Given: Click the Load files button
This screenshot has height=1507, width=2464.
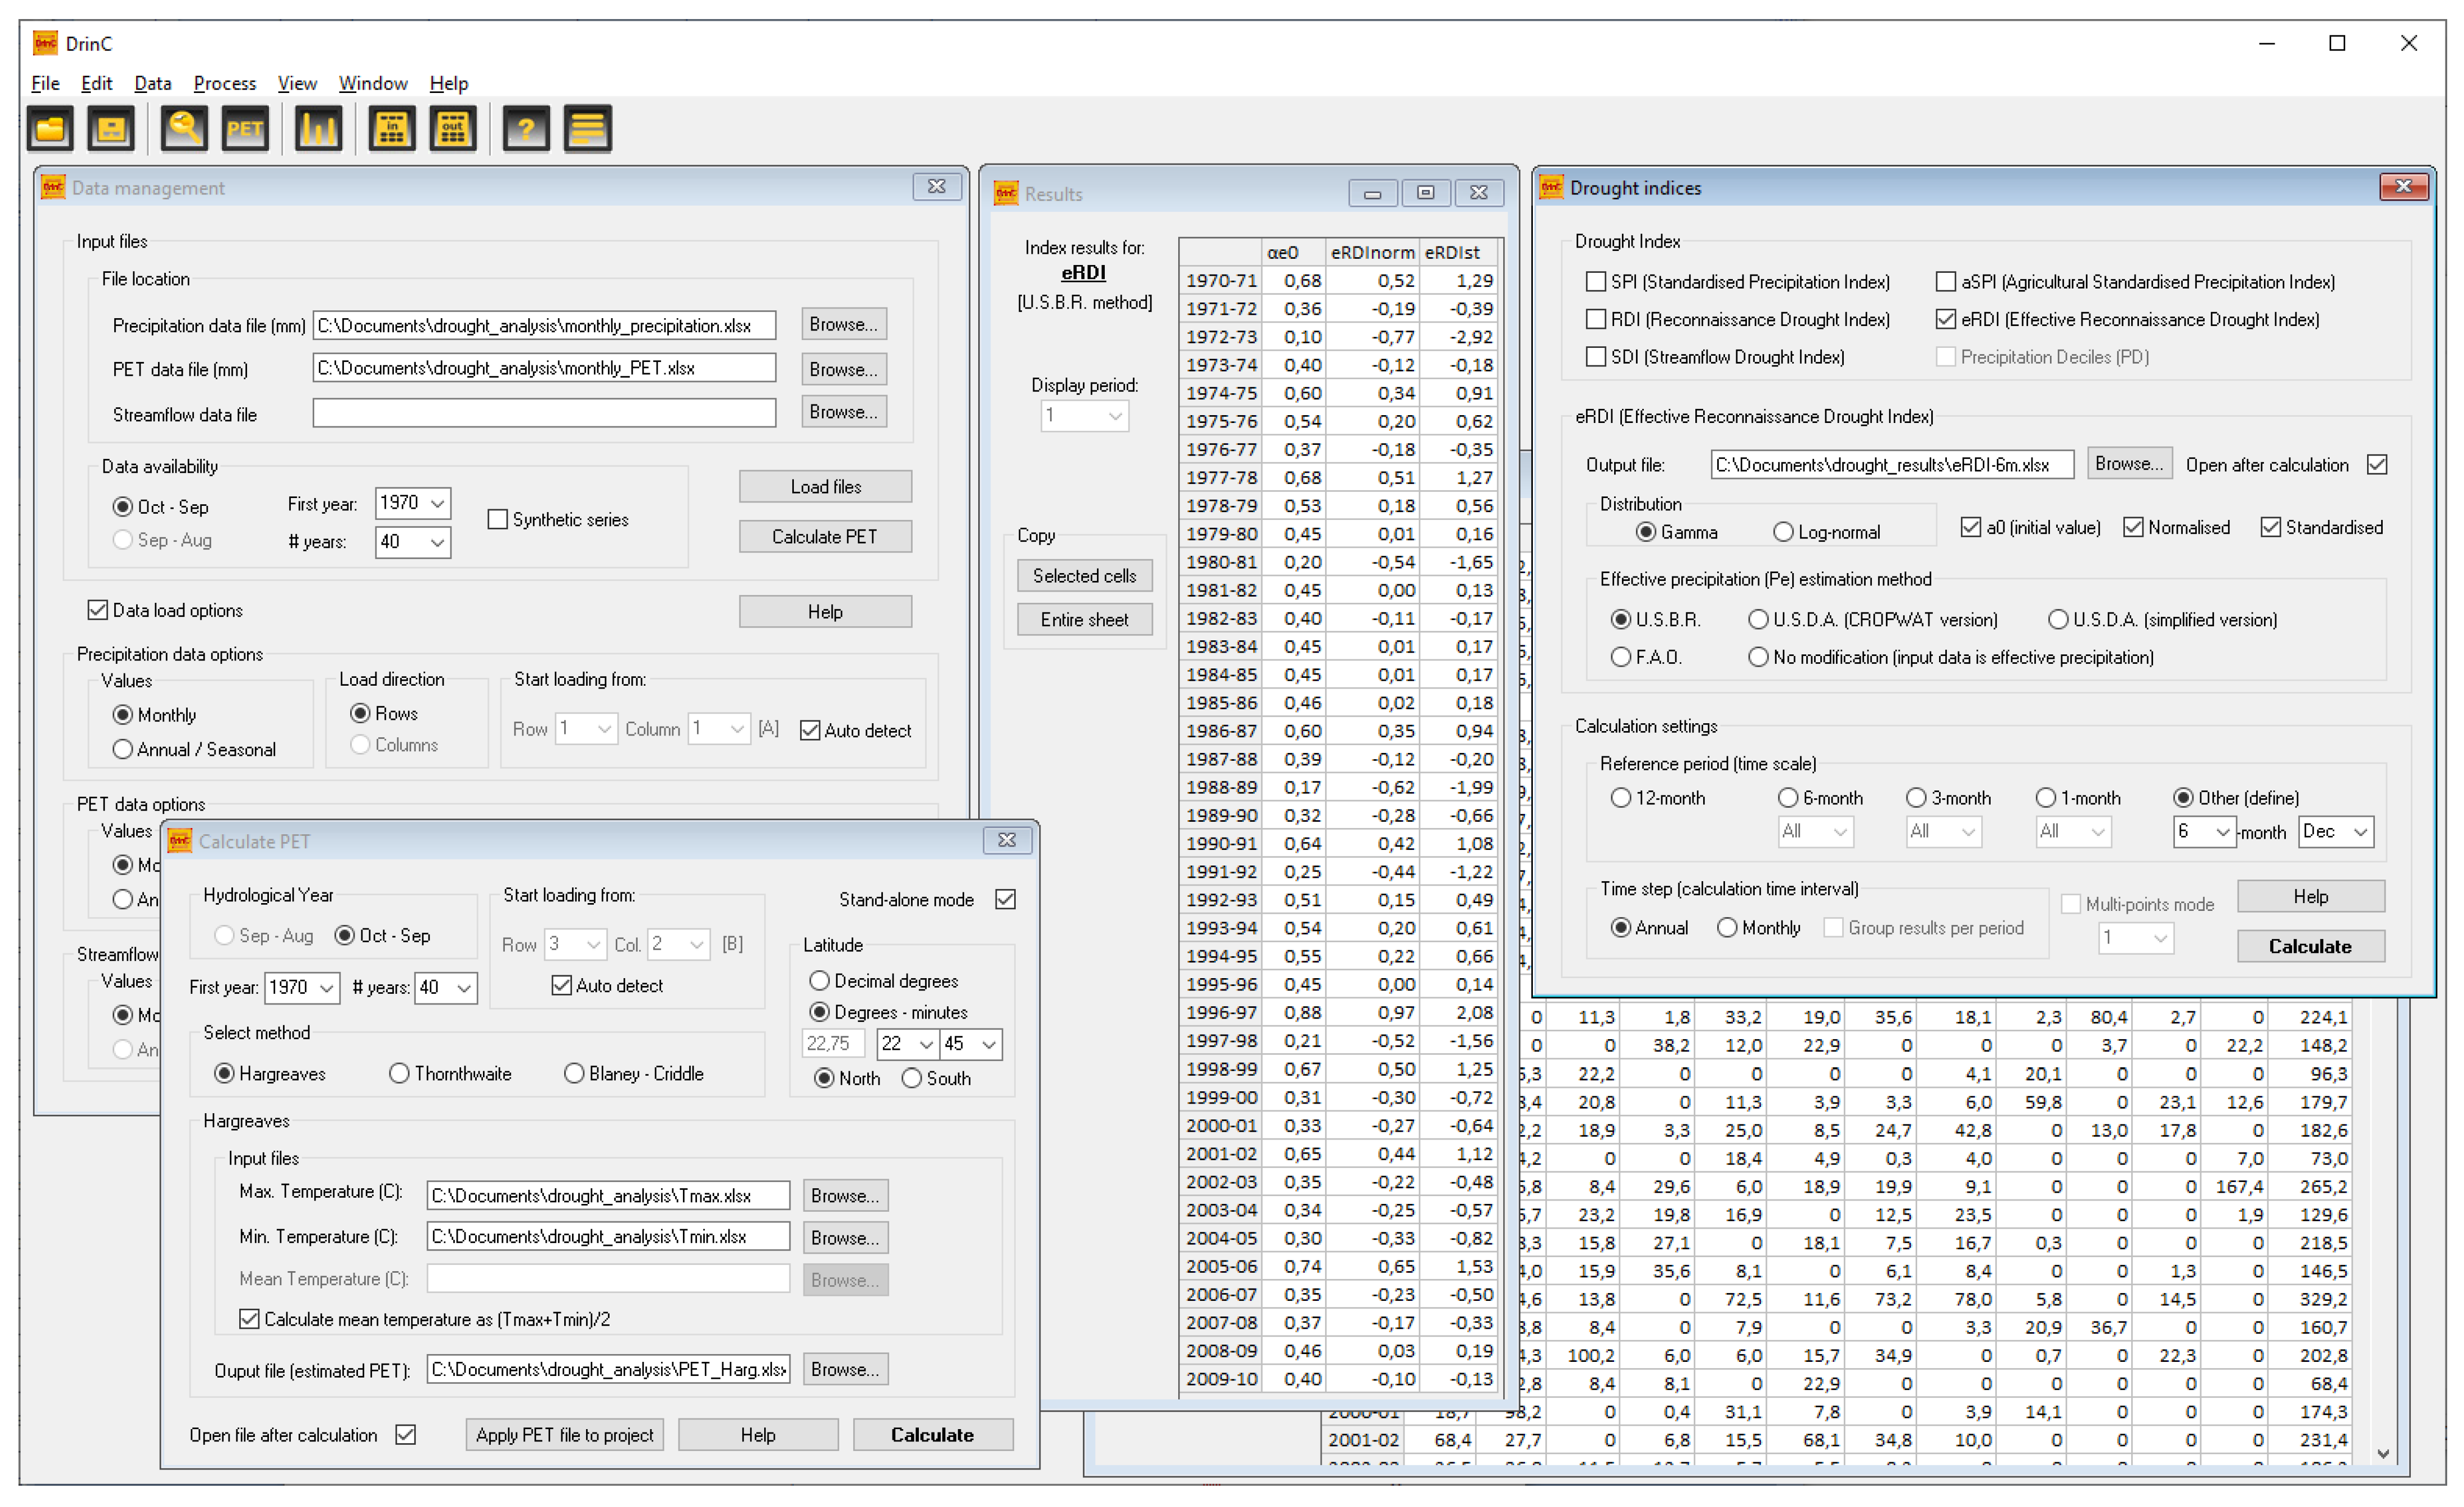Looking at the screenshot, I should click(x=825, y=487).
